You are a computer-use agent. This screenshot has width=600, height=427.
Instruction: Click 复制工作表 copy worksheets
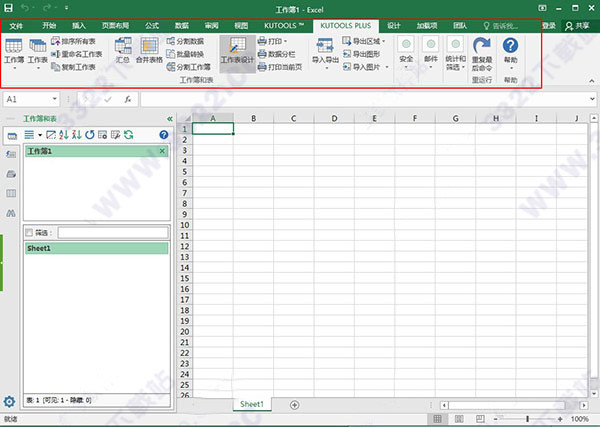[73, 67]
